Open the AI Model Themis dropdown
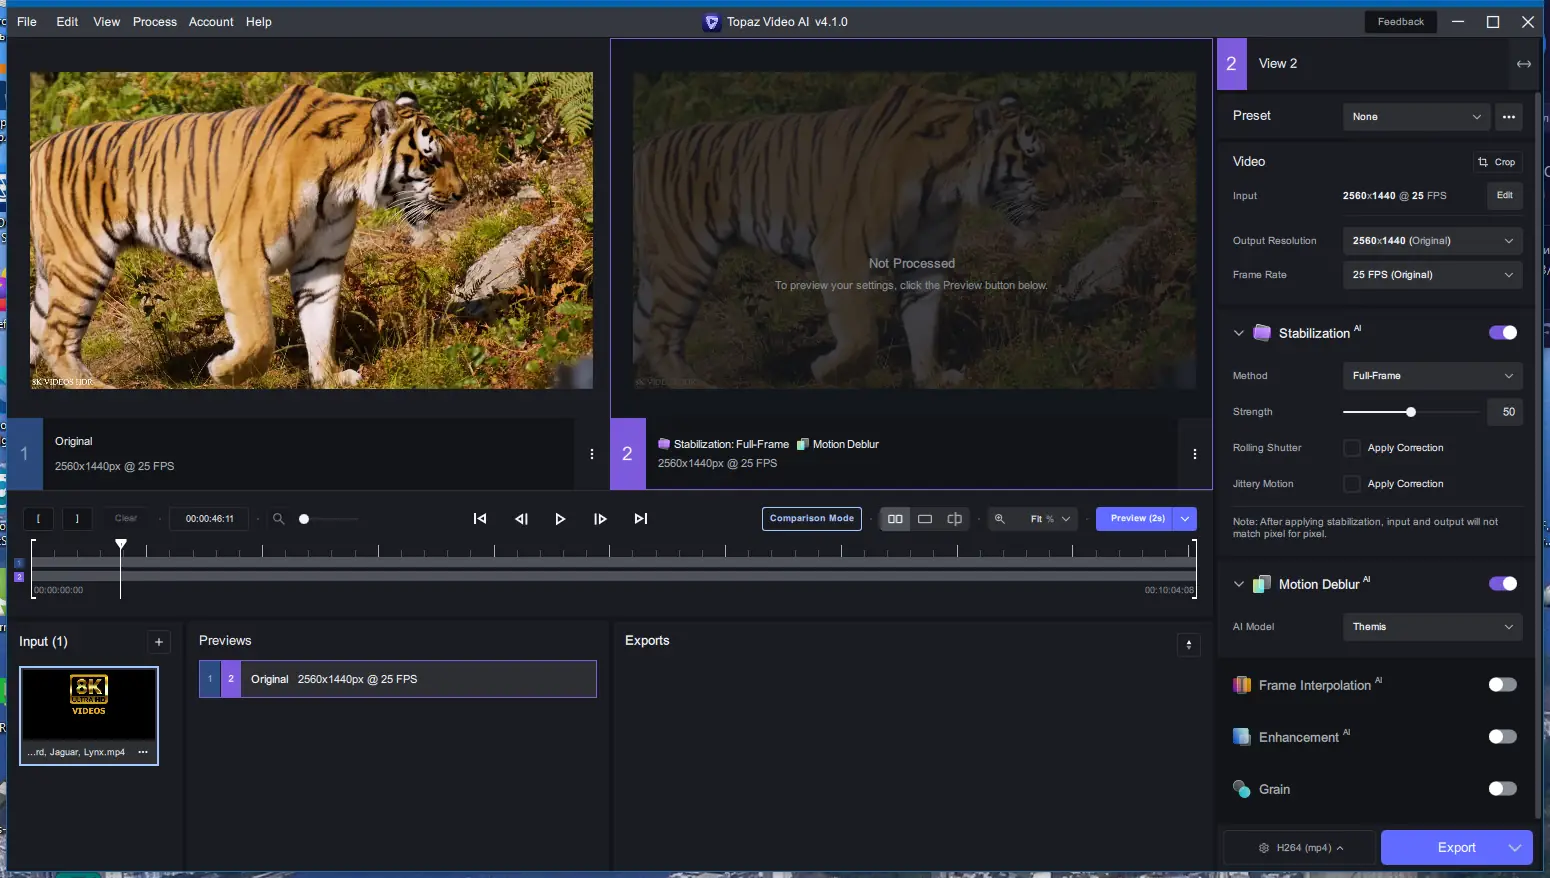 [1431, 627]
